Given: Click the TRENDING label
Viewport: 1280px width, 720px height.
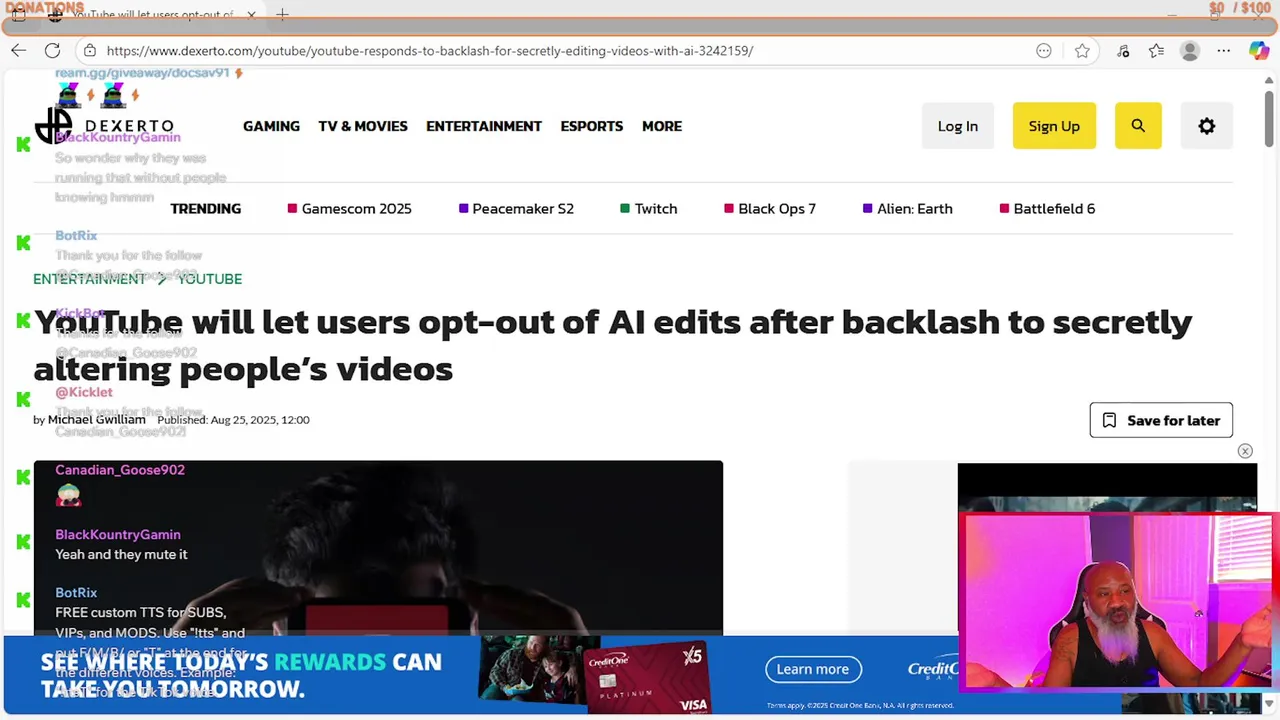Looking at the screenshot, I should click(x=205, y=208).
